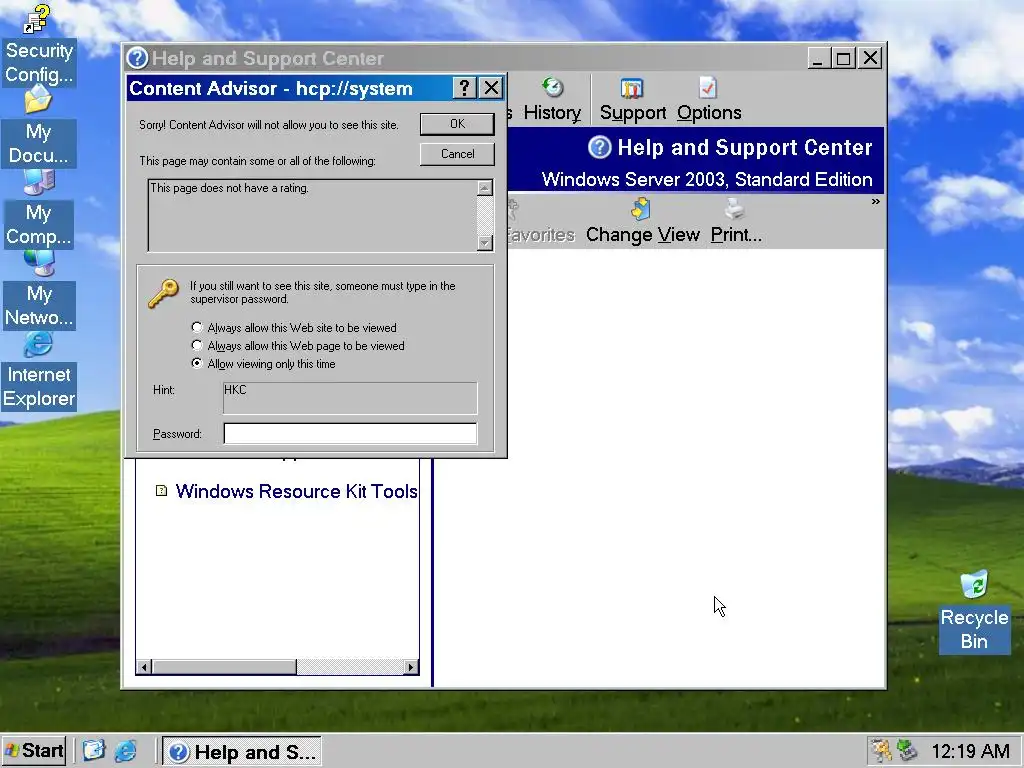Click the network tray icon beside the clock
Viewport: 1024px width, 768px height.
[x=907, y=751]
